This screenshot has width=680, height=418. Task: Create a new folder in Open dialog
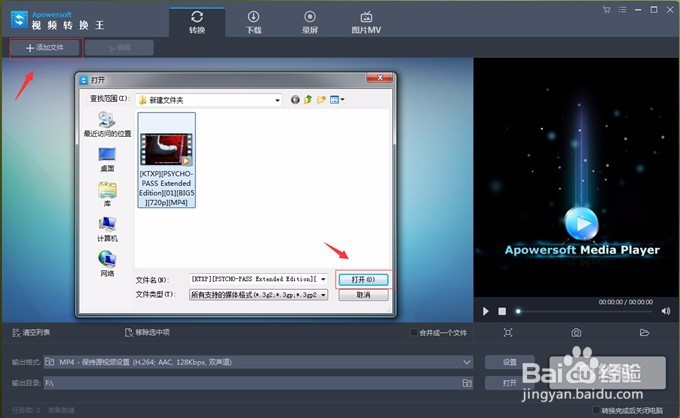(321, 100)
